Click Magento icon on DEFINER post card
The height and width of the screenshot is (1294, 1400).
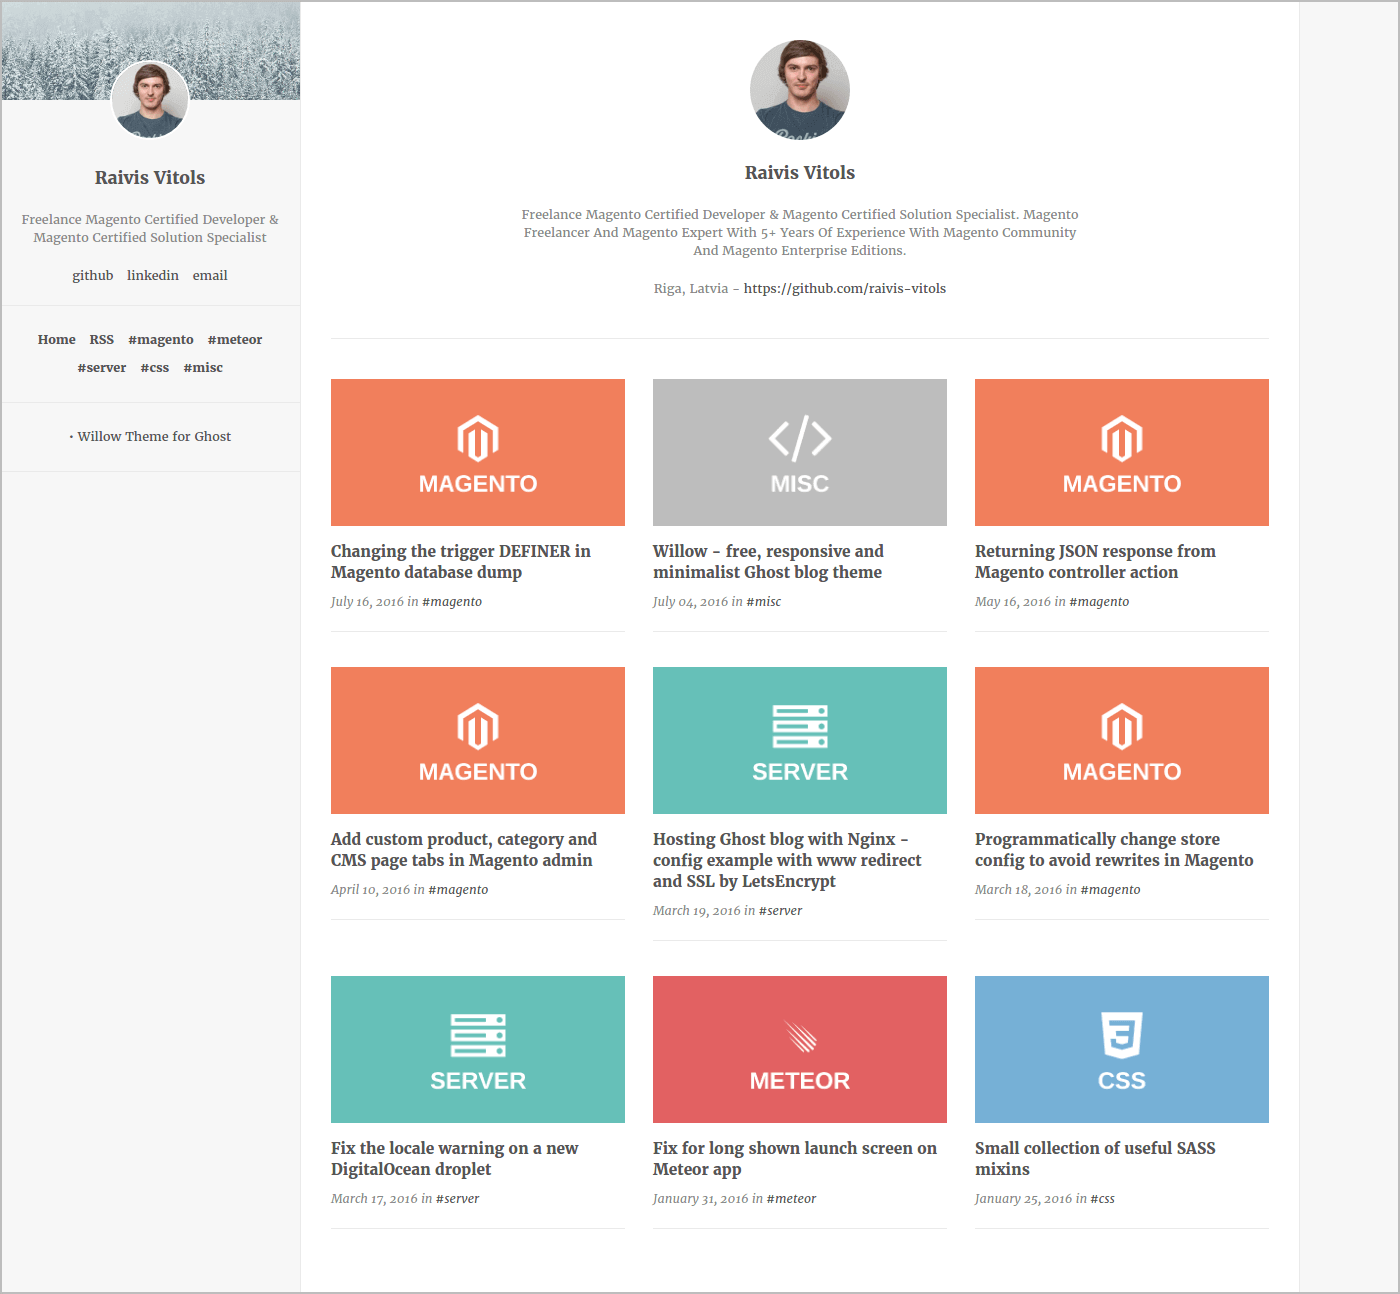pyautogui.click(x=478, y=439)
